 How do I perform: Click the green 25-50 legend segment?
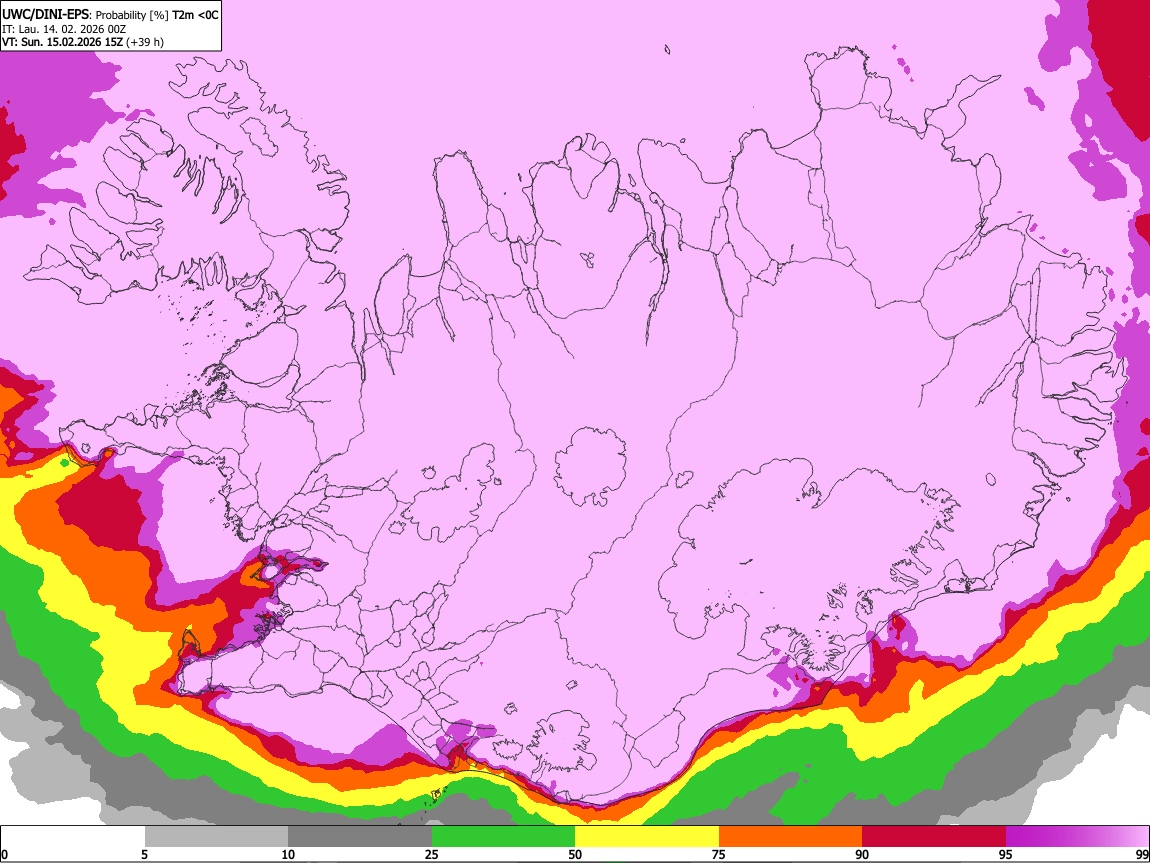(x=503, y=837)
